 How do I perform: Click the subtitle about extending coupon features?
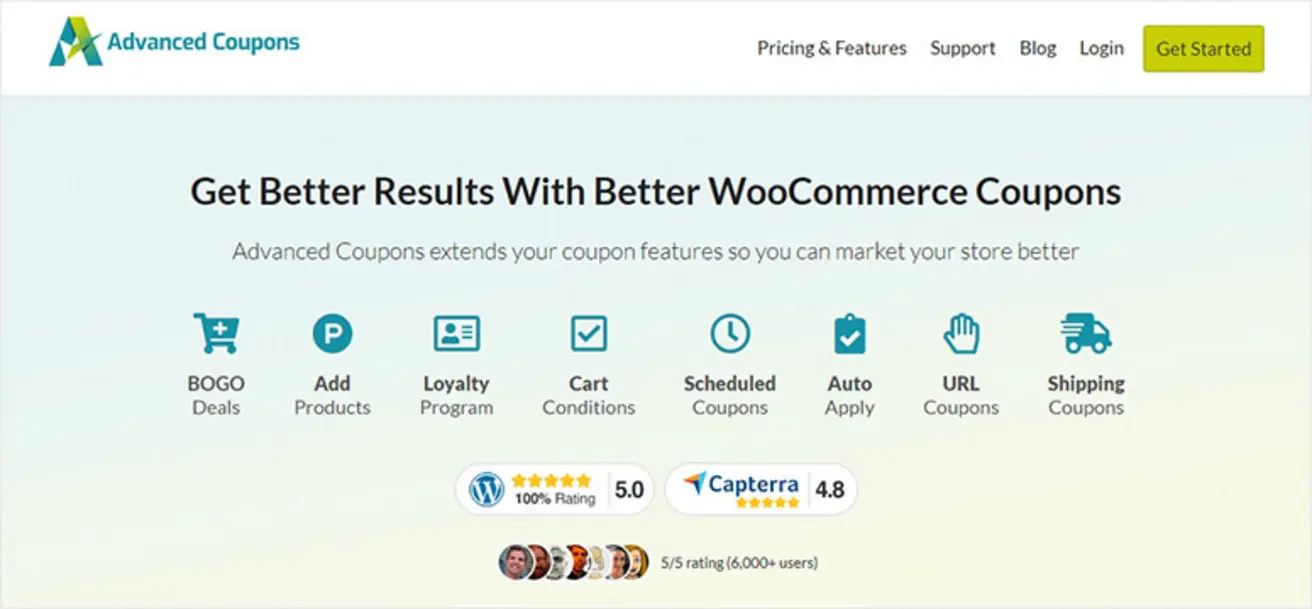click(656, 251)
